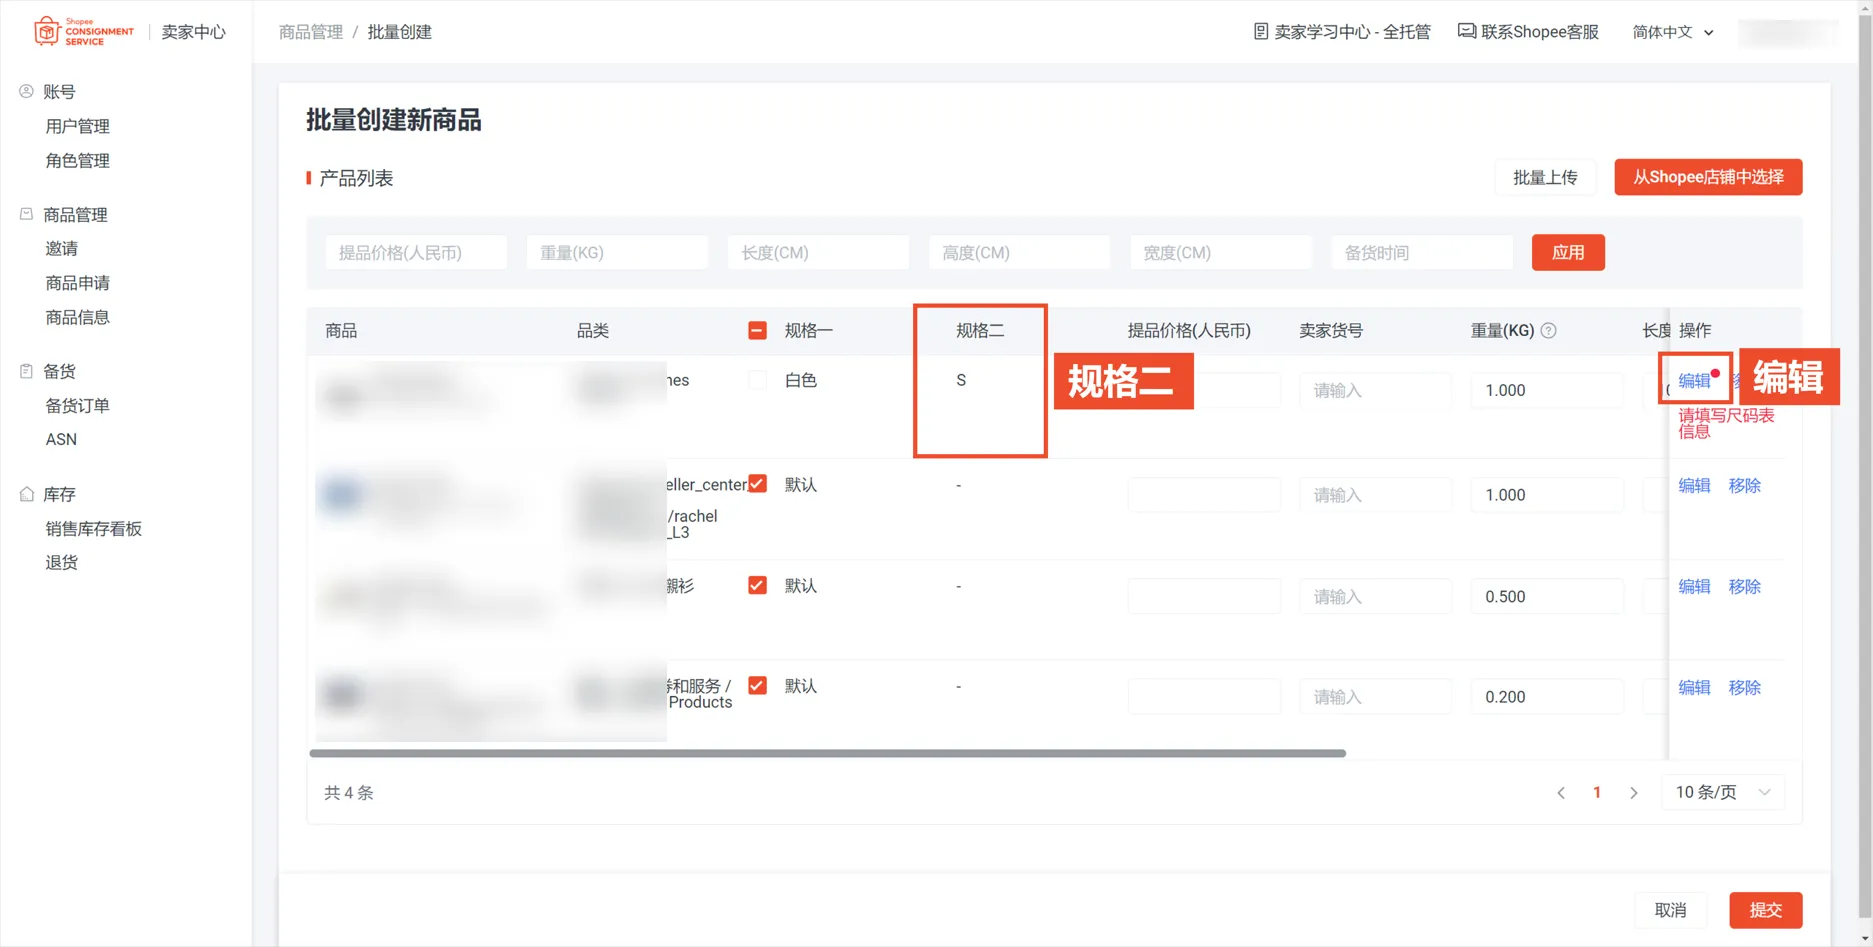Click the 从Shopee店铺中选择 button

tap(1707, 177)
